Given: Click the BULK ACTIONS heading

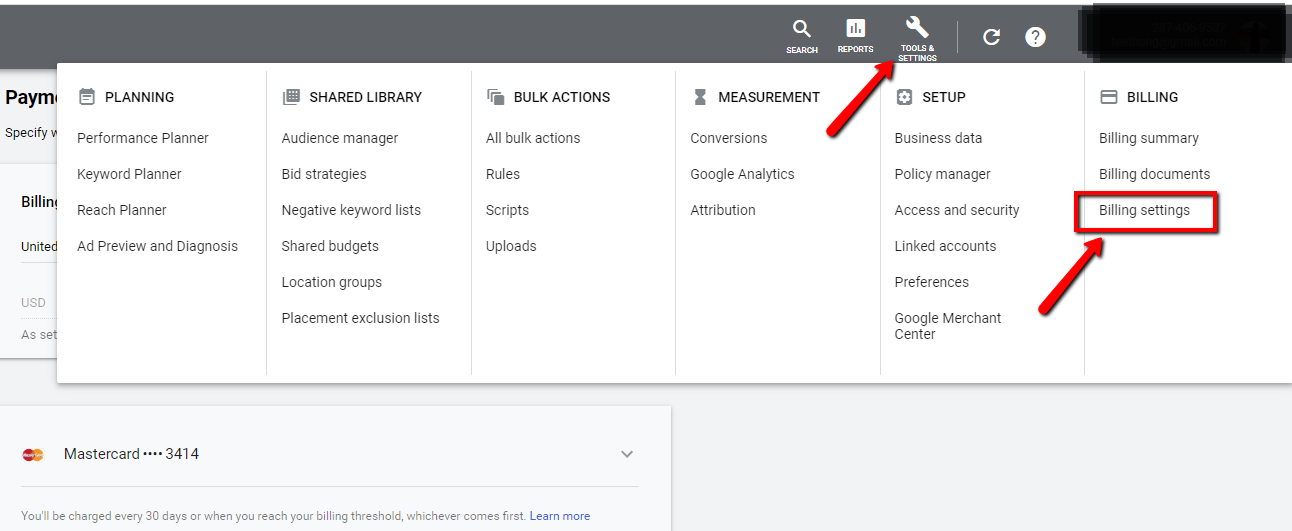Looking at the screenshot, I should (562, 97).
